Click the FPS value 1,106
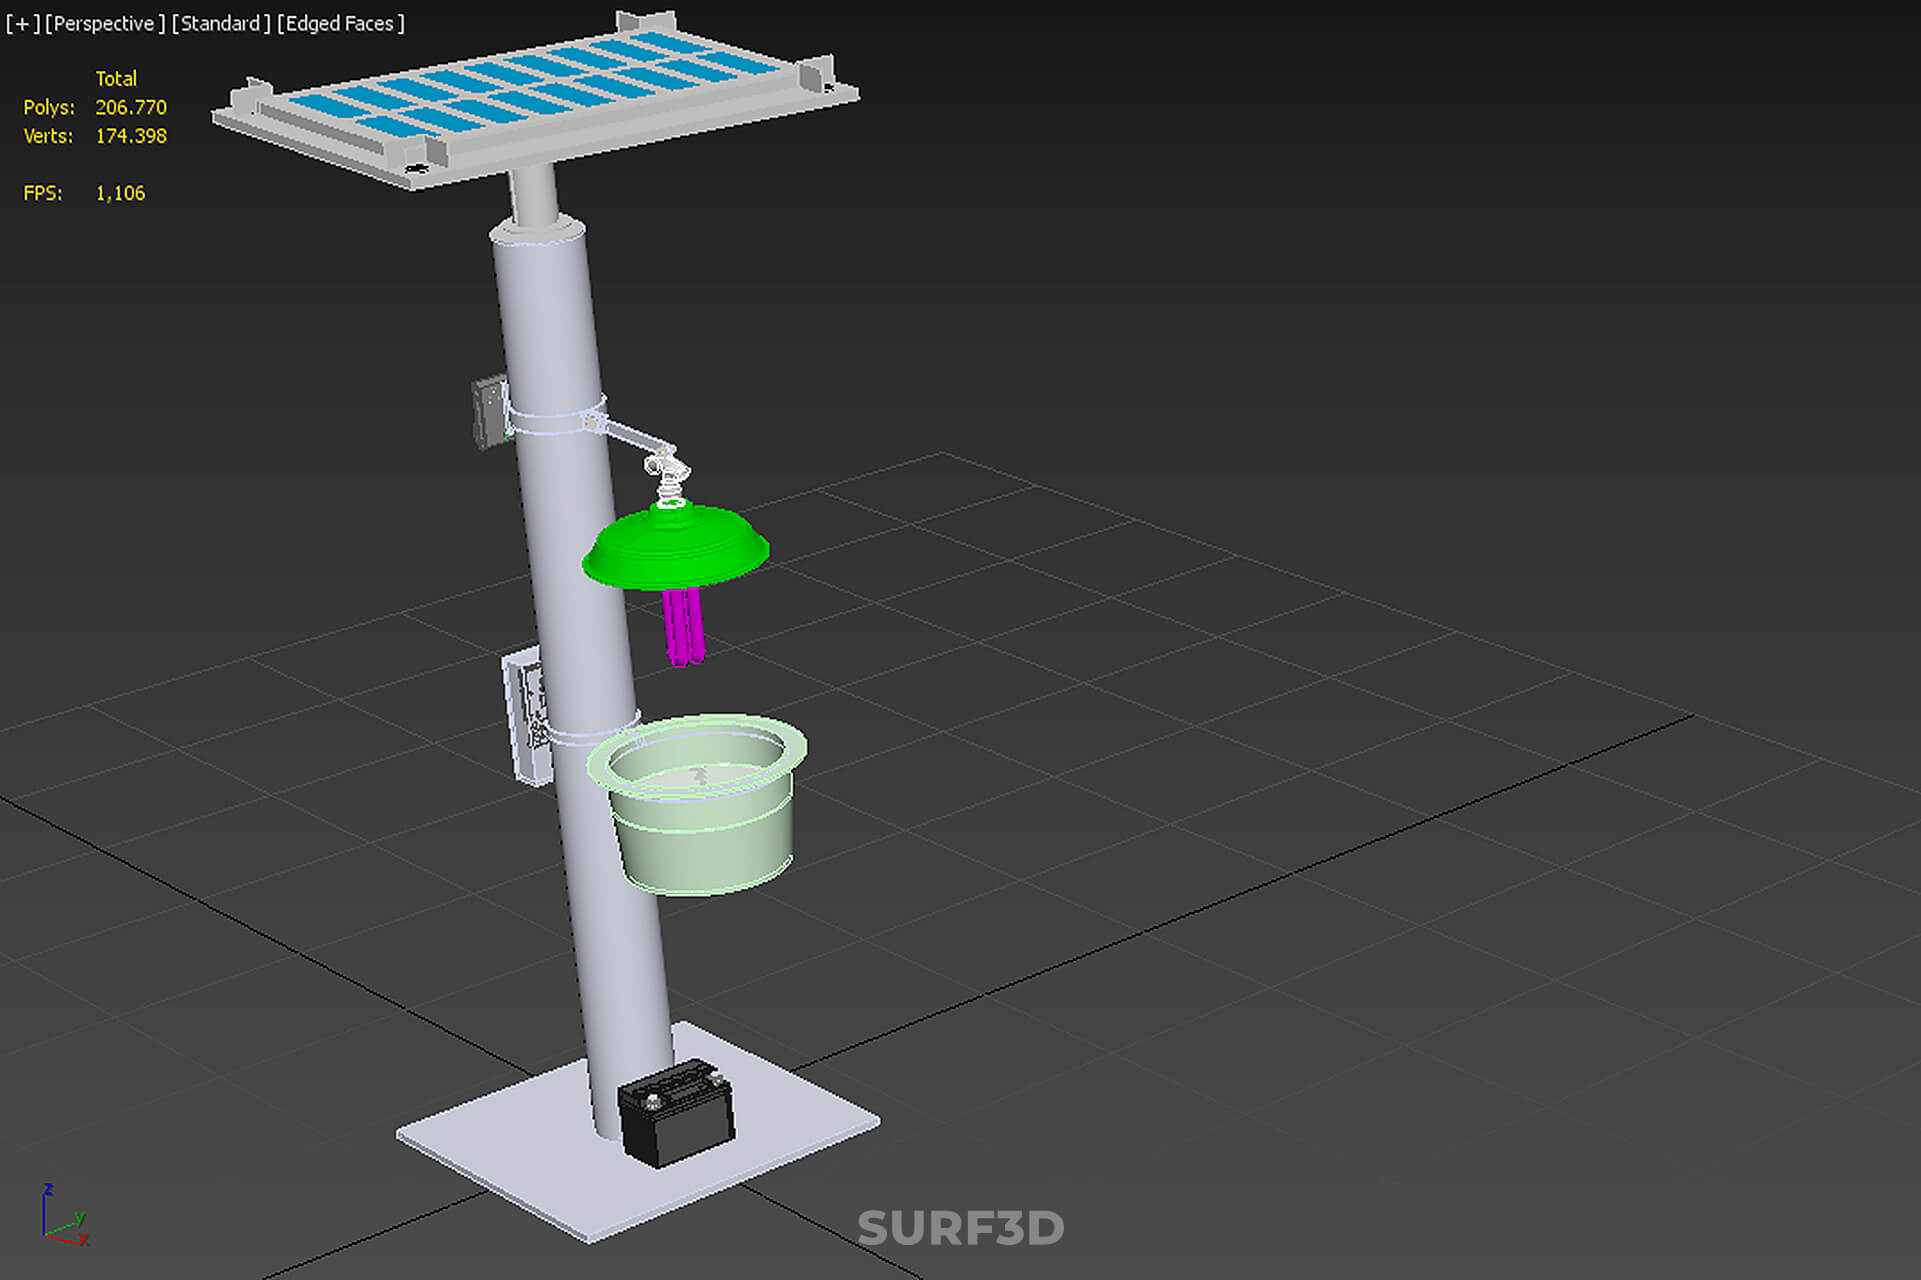The height and width of the screenshot is (1280, 1921). (120, 193)
